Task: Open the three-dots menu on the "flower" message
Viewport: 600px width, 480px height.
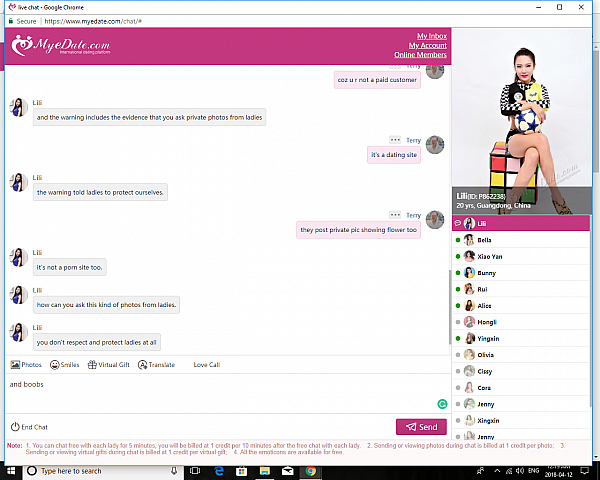Action: click(395, 215)
